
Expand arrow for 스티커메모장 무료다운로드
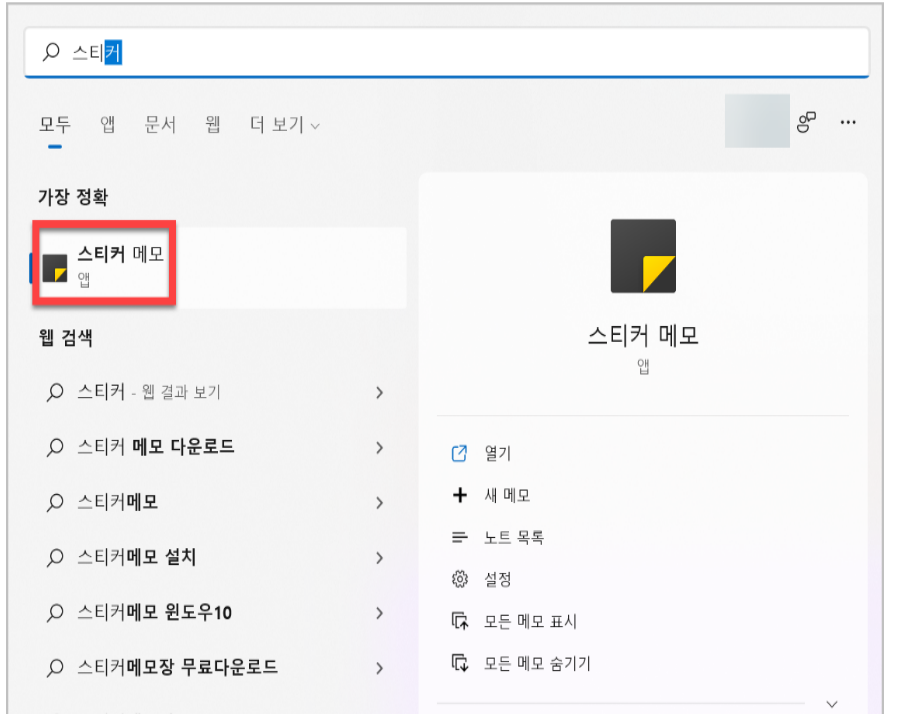379,668
